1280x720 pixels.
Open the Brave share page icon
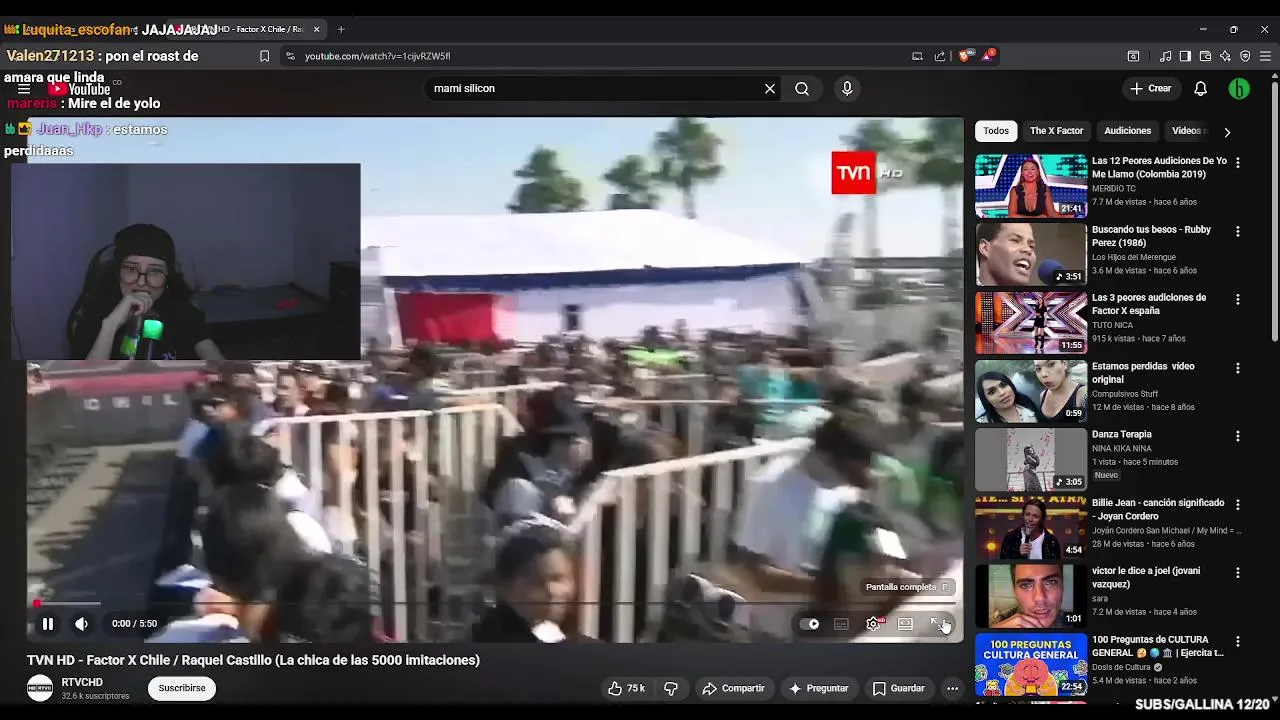click(x=940, y=56)
